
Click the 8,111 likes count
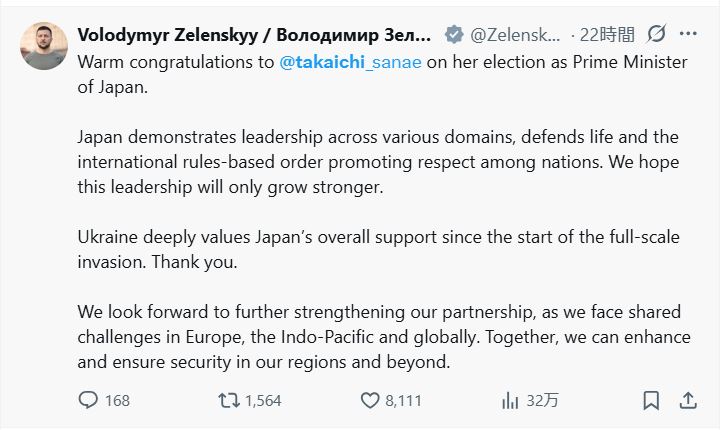pos(404,400)
